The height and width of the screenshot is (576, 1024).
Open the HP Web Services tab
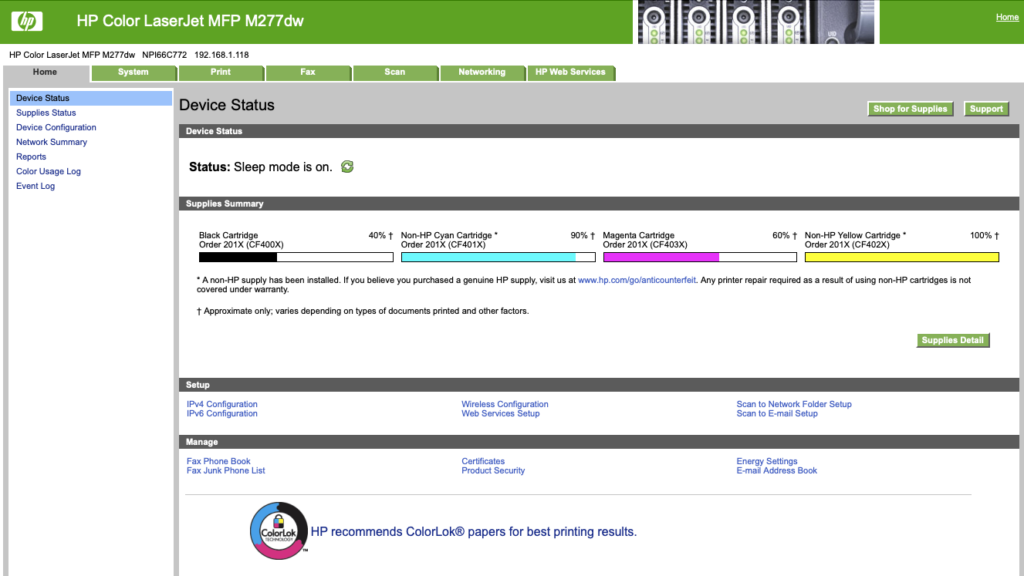coord(570,72)
